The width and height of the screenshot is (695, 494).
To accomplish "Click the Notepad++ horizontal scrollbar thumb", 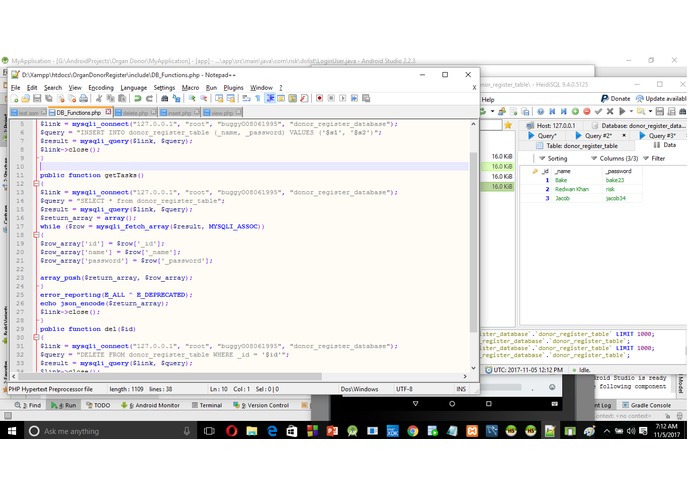I will (169, 376).
